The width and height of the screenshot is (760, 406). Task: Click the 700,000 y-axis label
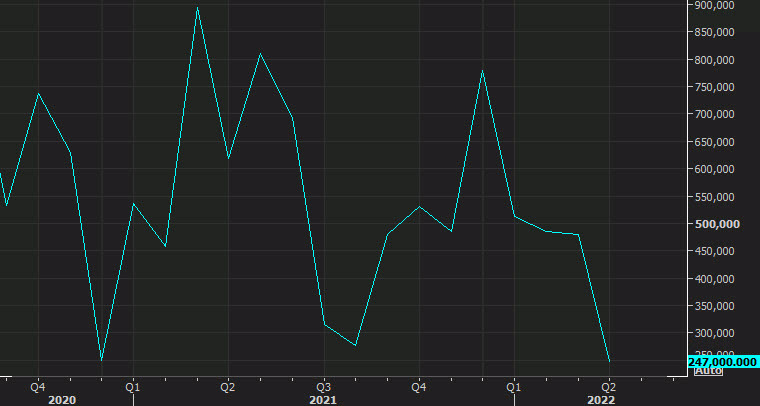click(x=714, y=114)
